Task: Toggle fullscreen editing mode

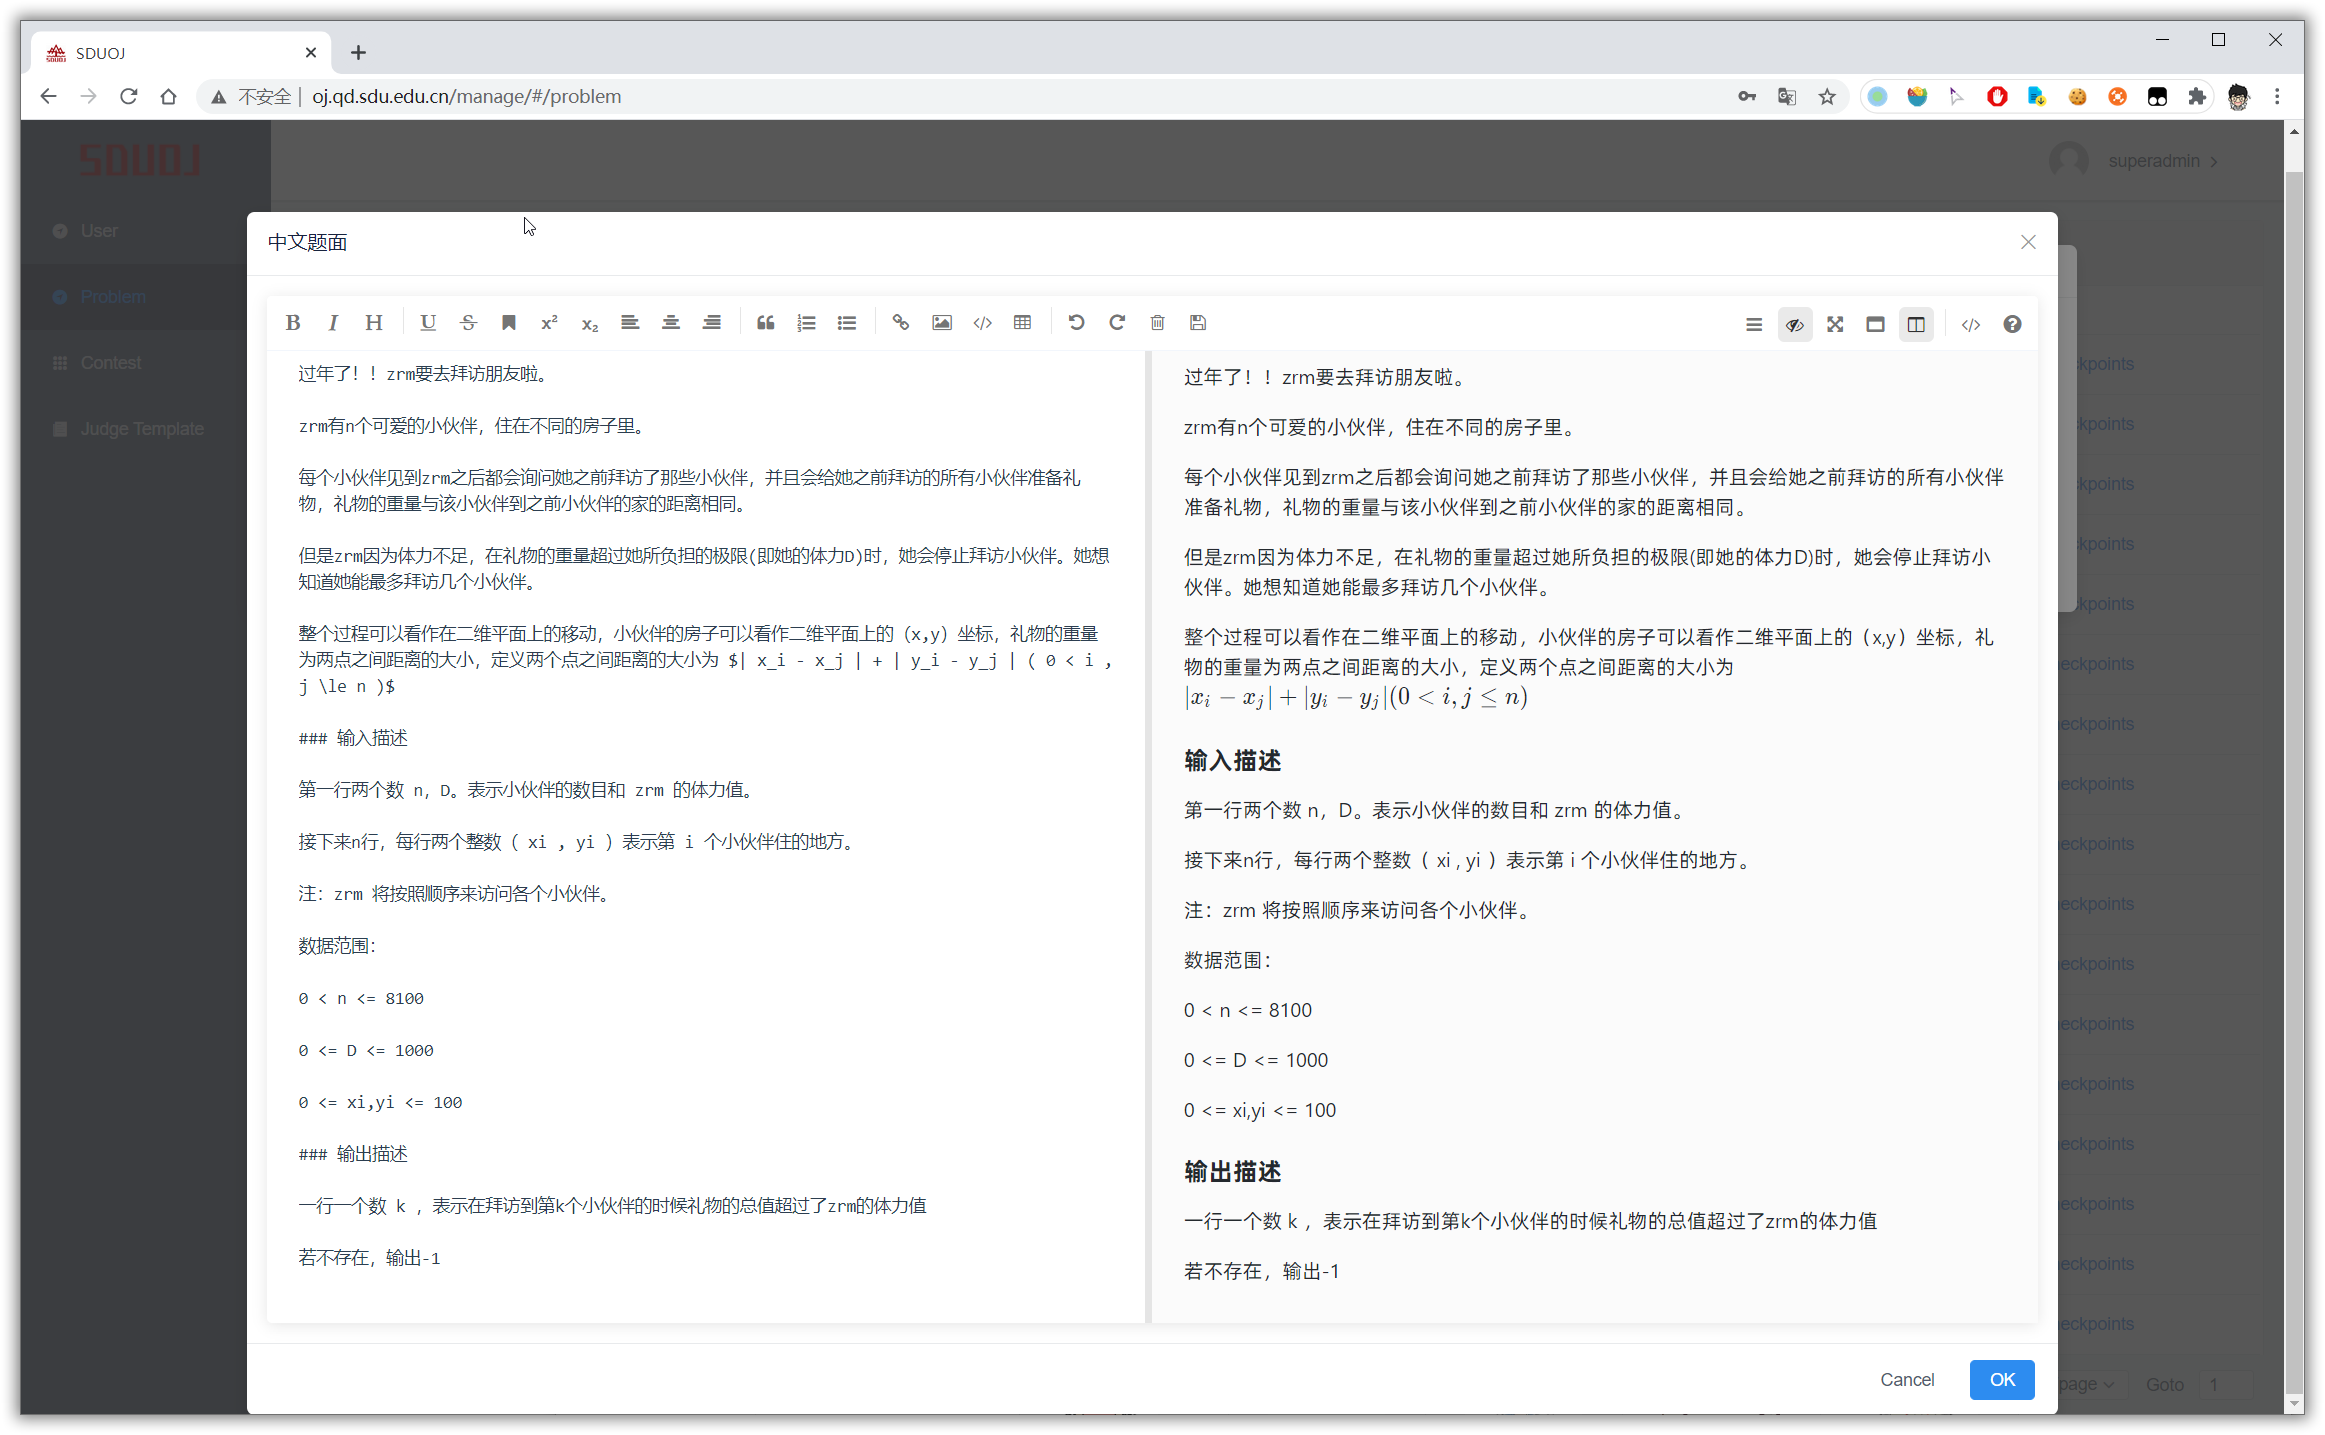Action: [x=1835, y=325]
